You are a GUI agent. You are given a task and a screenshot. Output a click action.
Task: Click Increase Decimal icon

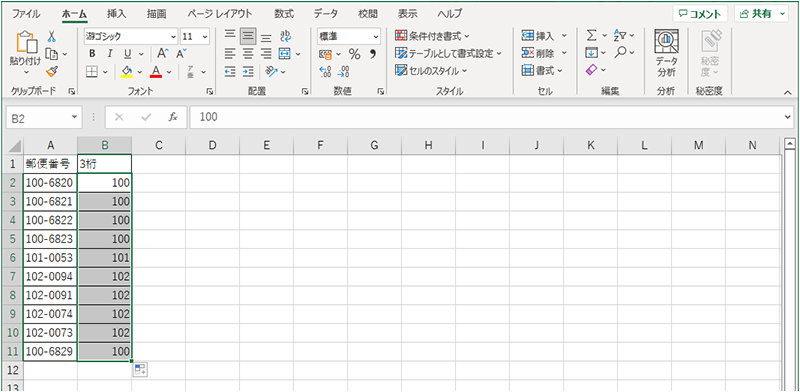(325, 71)
